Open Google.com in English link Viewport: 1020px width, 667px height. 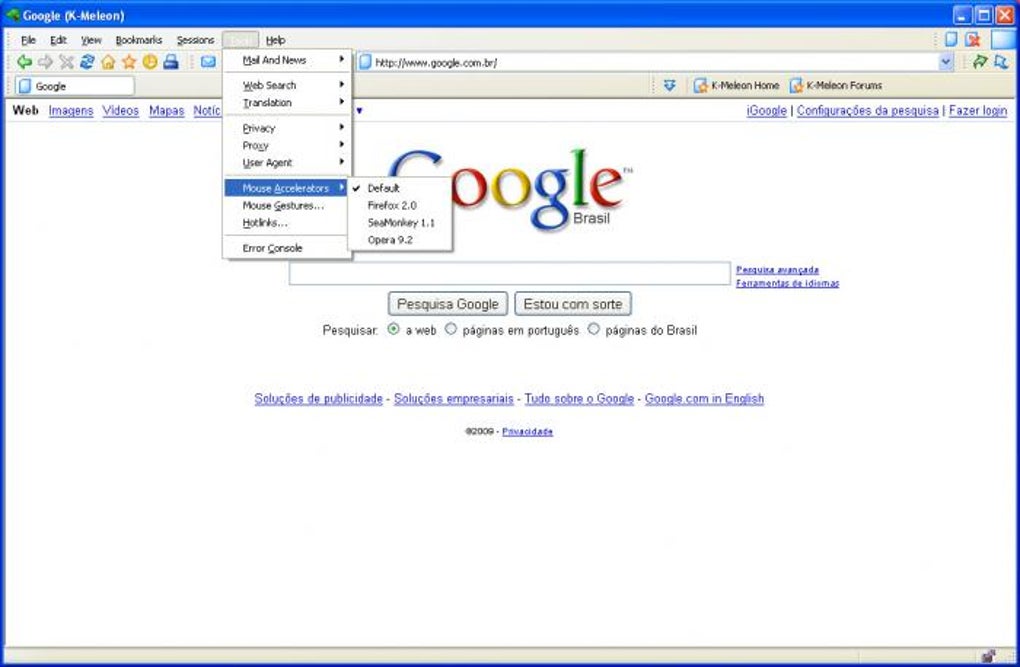click(x=704, y=398)
